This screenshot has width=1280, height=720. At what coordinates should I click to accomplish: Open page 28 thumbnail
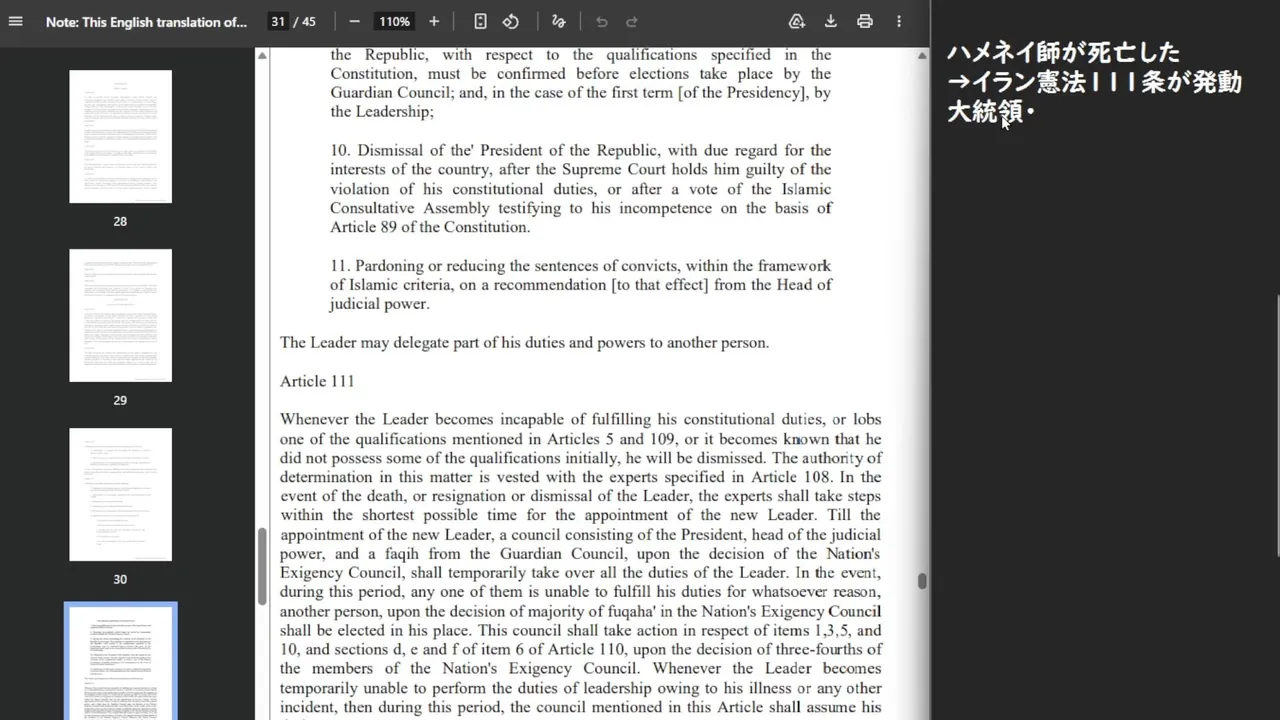click(x=120, y=136)
